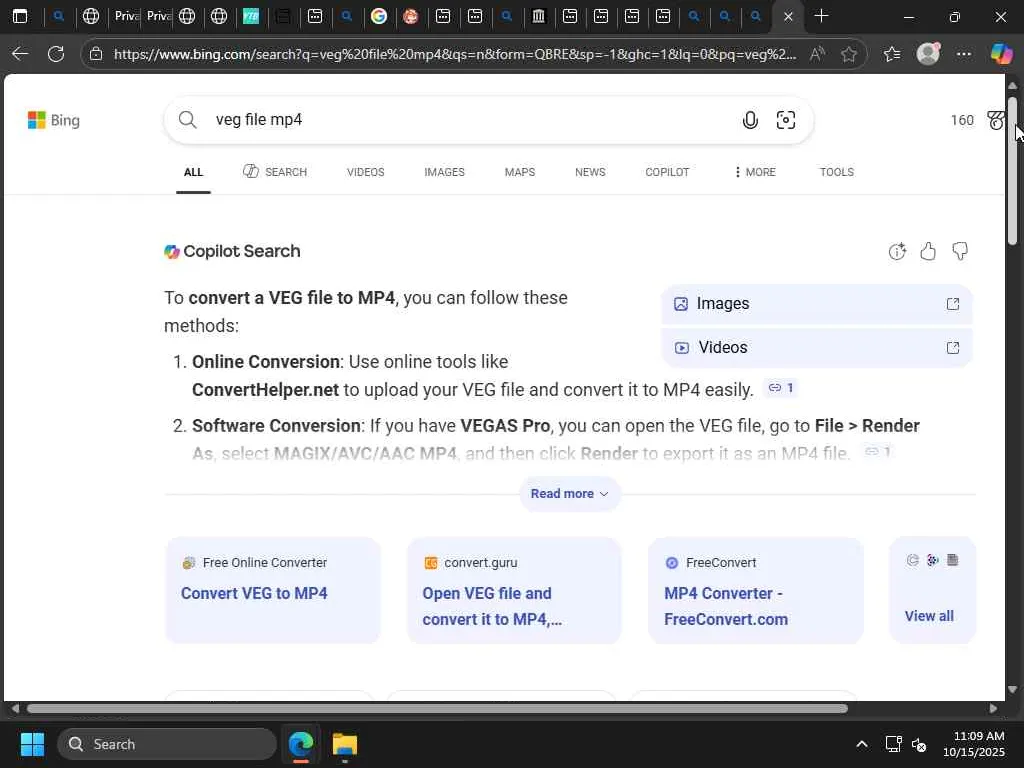Click external-link icon on Videos card

tap(953, 348)
